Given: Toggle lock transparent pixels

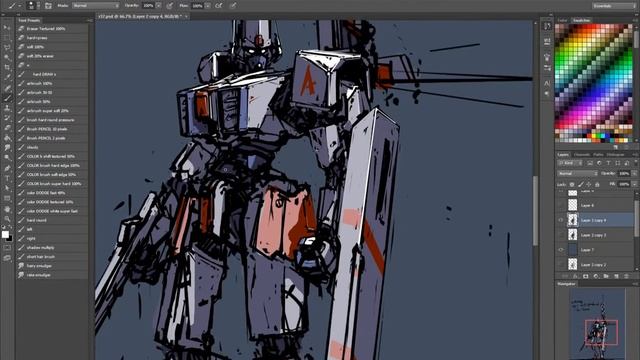Looking at the screenshot, I should (572, 184).
